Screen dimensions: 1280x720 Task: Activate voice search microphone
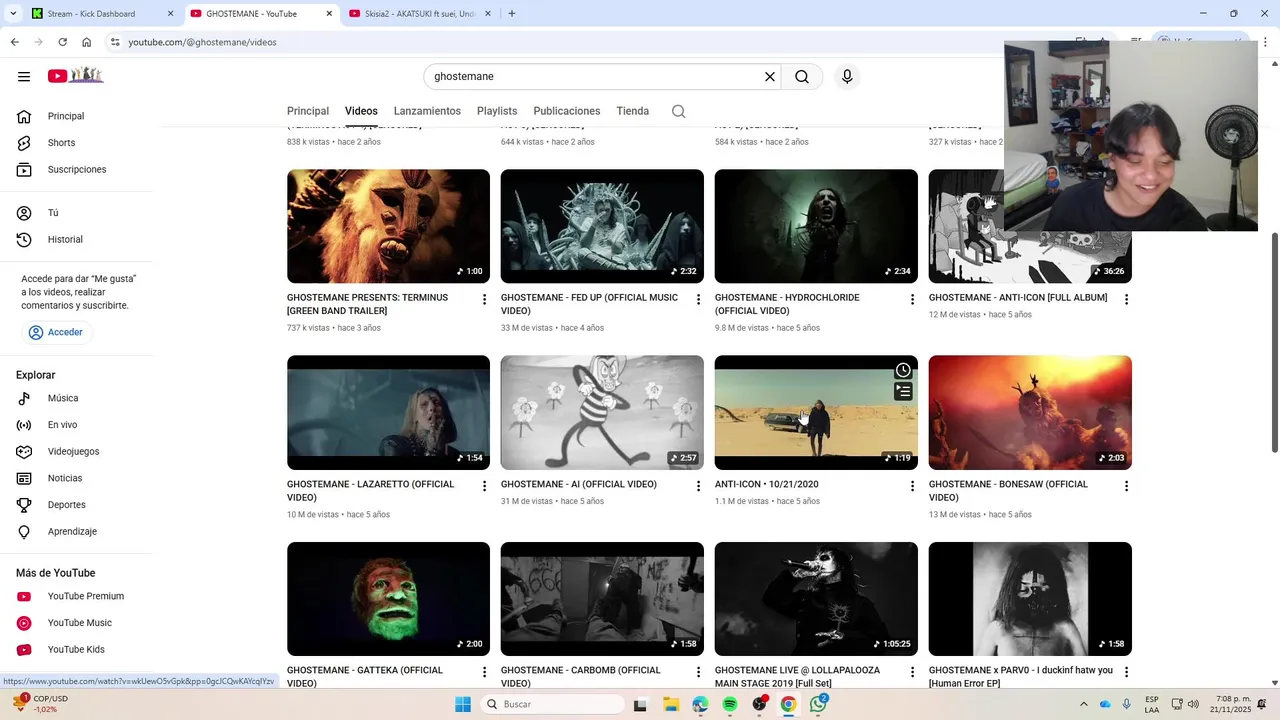click(x=847, y=77)
